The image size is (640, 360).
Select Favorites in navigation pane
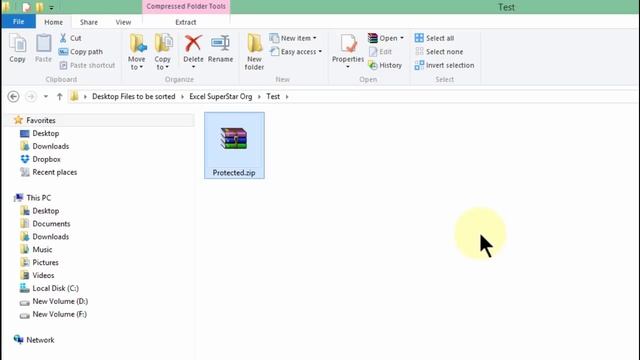(x=41, y=120)
